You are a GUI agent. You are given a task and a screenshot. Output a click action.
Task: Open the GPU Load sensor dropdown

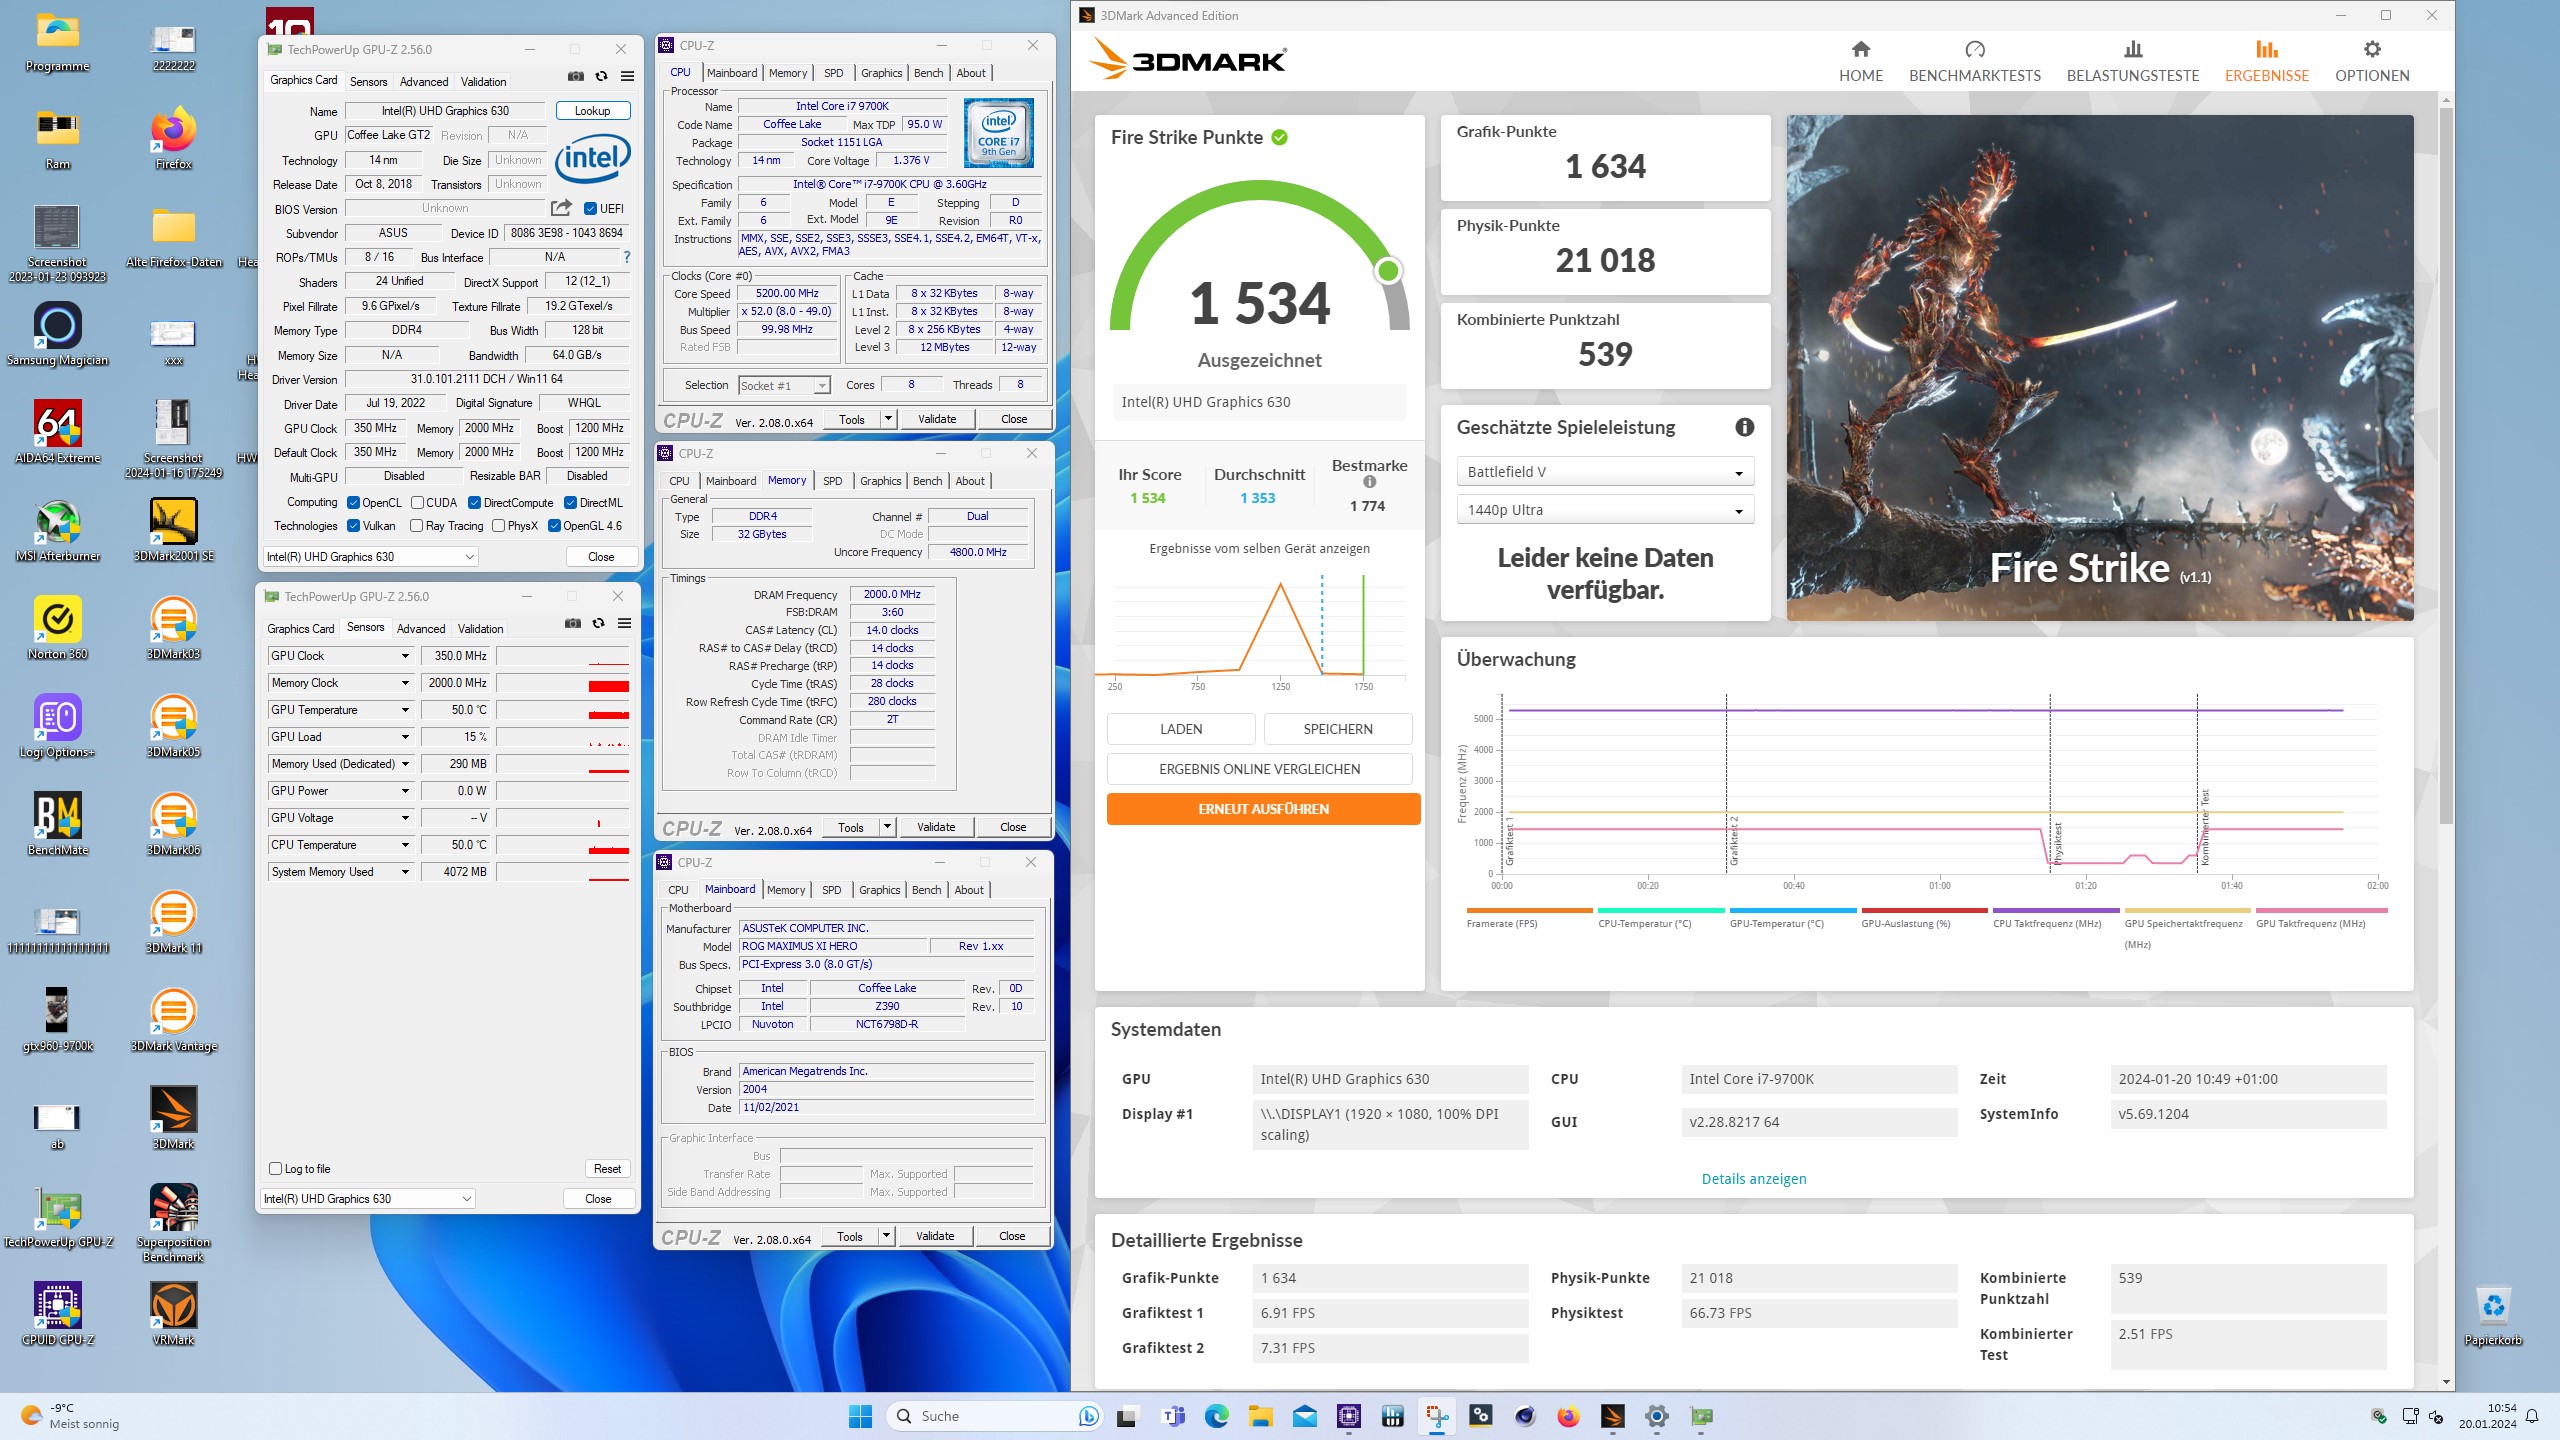(405, 737)
